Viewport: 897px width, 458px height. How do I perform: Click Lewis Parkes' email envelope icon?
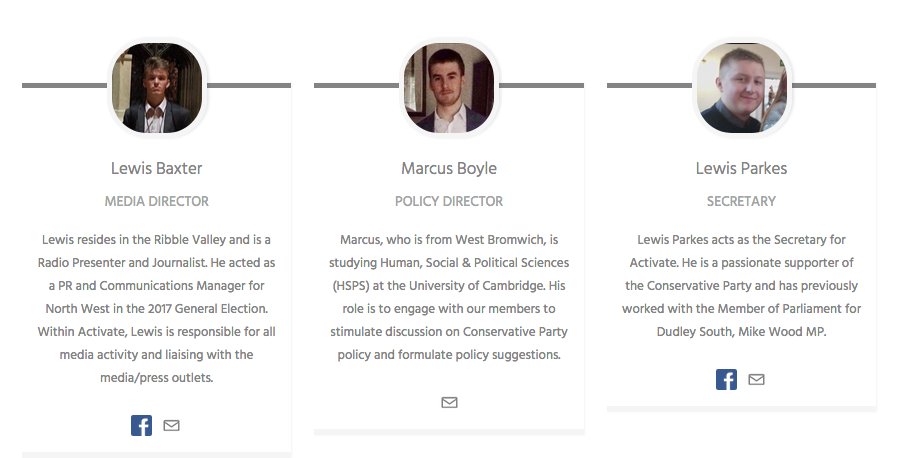[756, 380]
